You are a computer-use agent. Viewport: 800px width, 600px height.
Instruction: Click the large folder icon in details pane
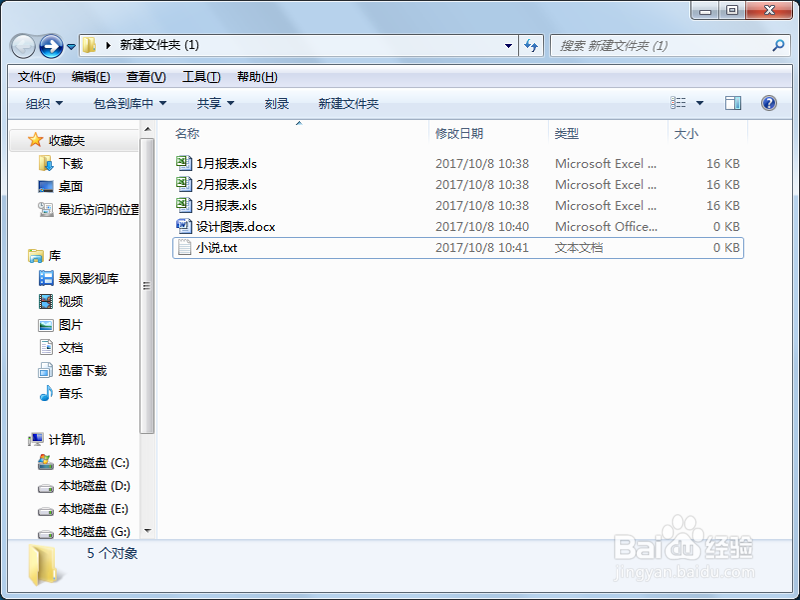tap(45, 565)
